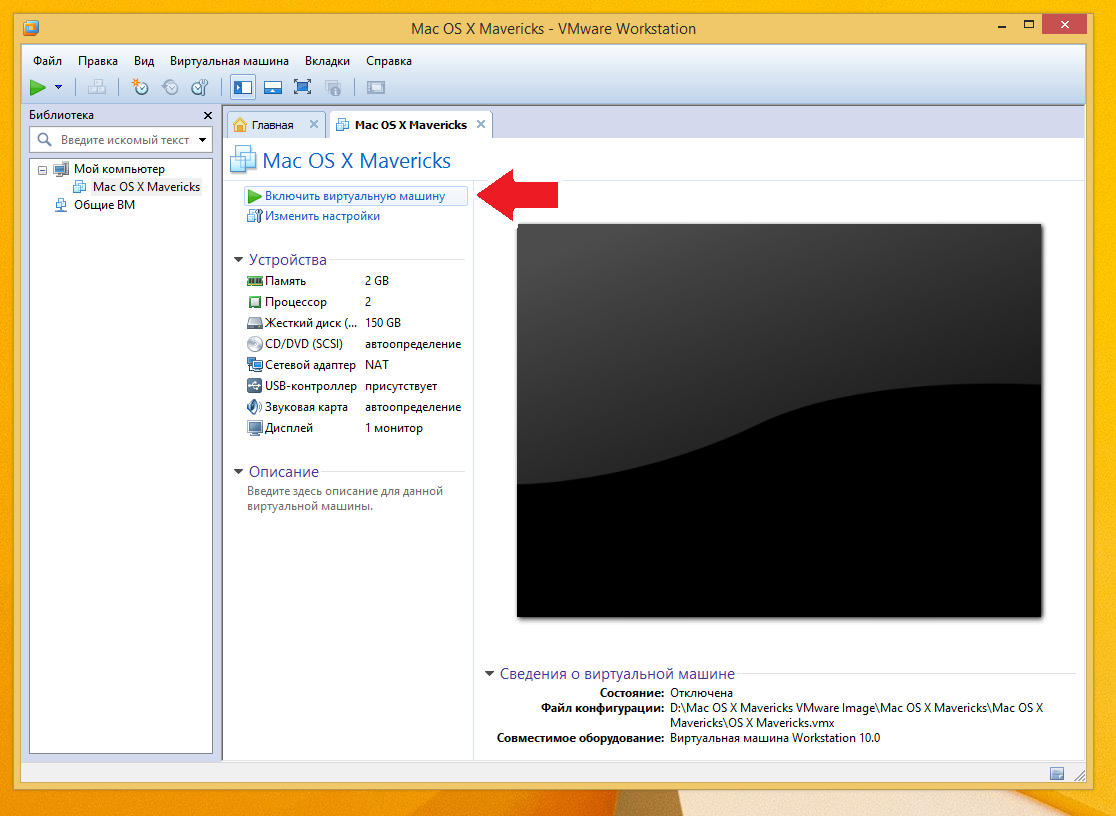Toggle the library sidebar view icon
Image resolution: width=1116 pixels, height=816 pixels.
pos(243,88)
